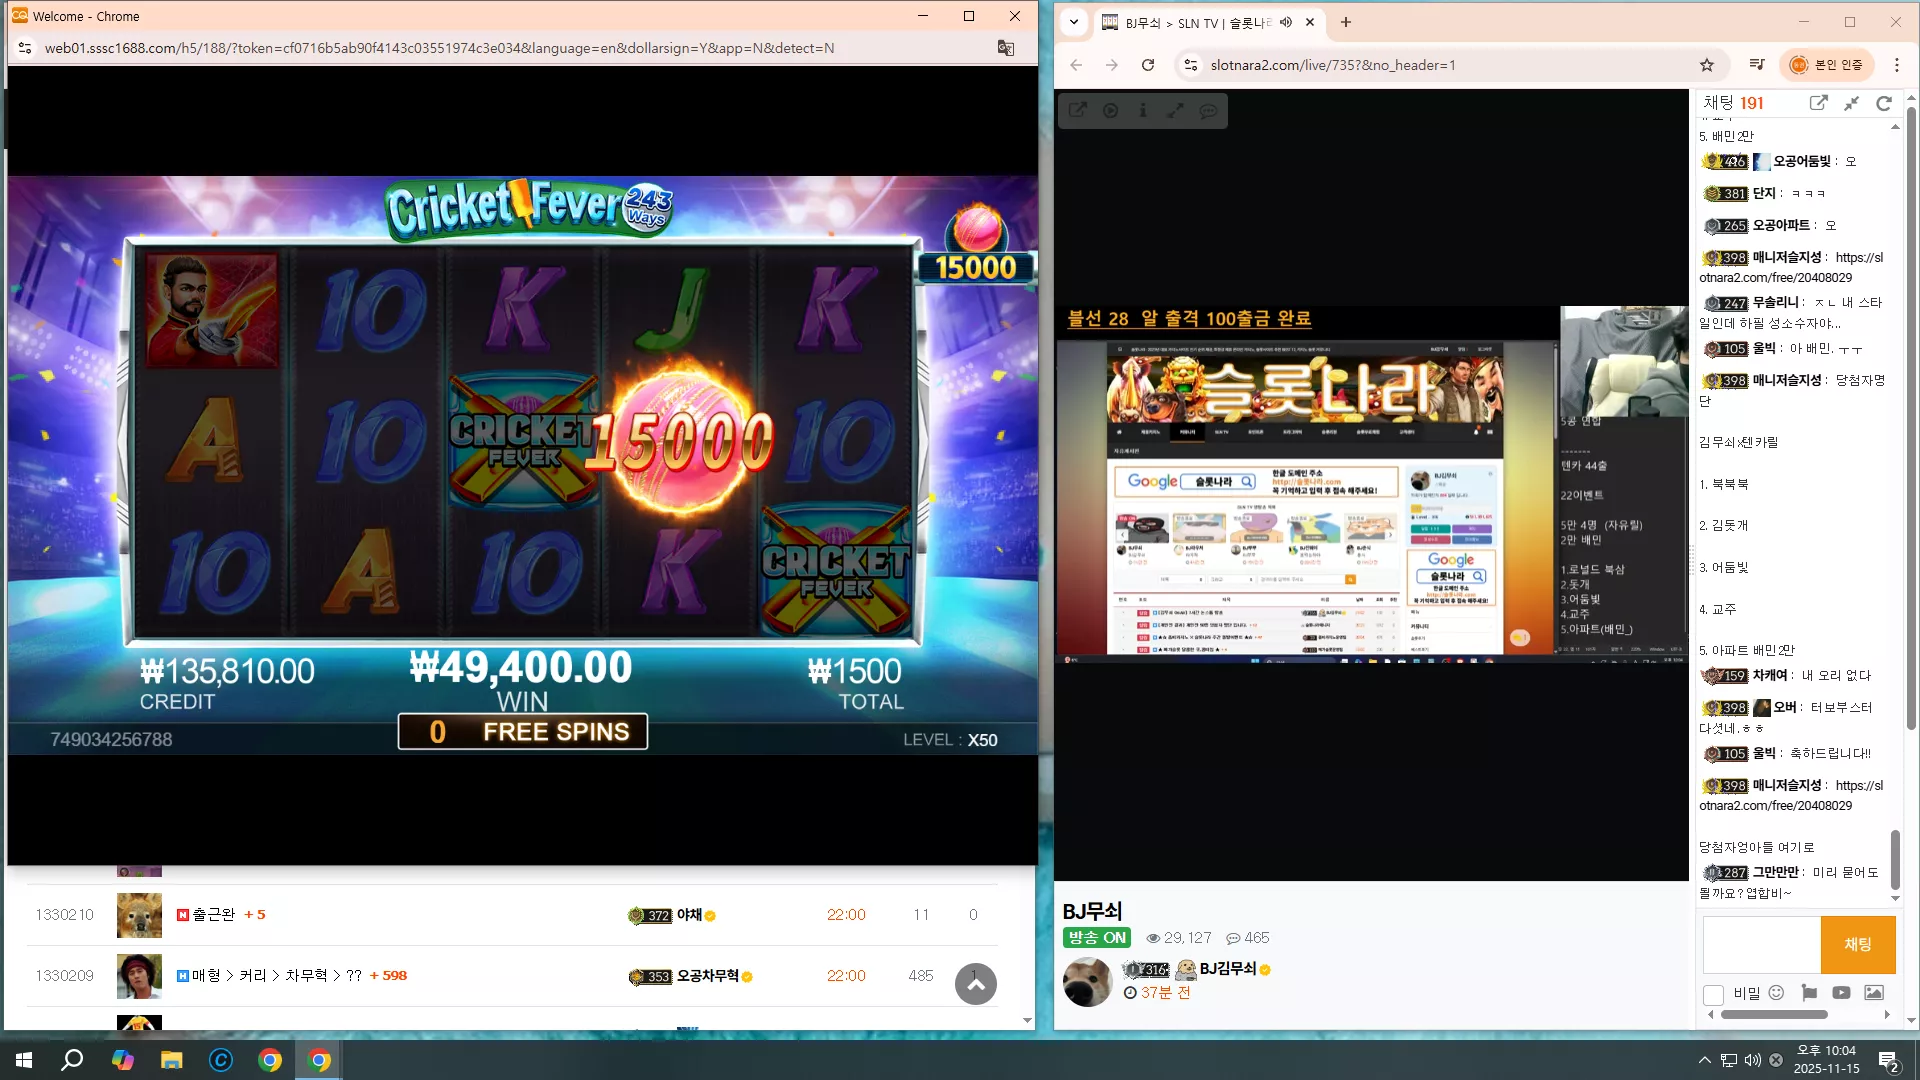The width and height of the screenshot is (1920, 1080).
Task: Open the emoji picker in chat
Action: (1776, 993)
